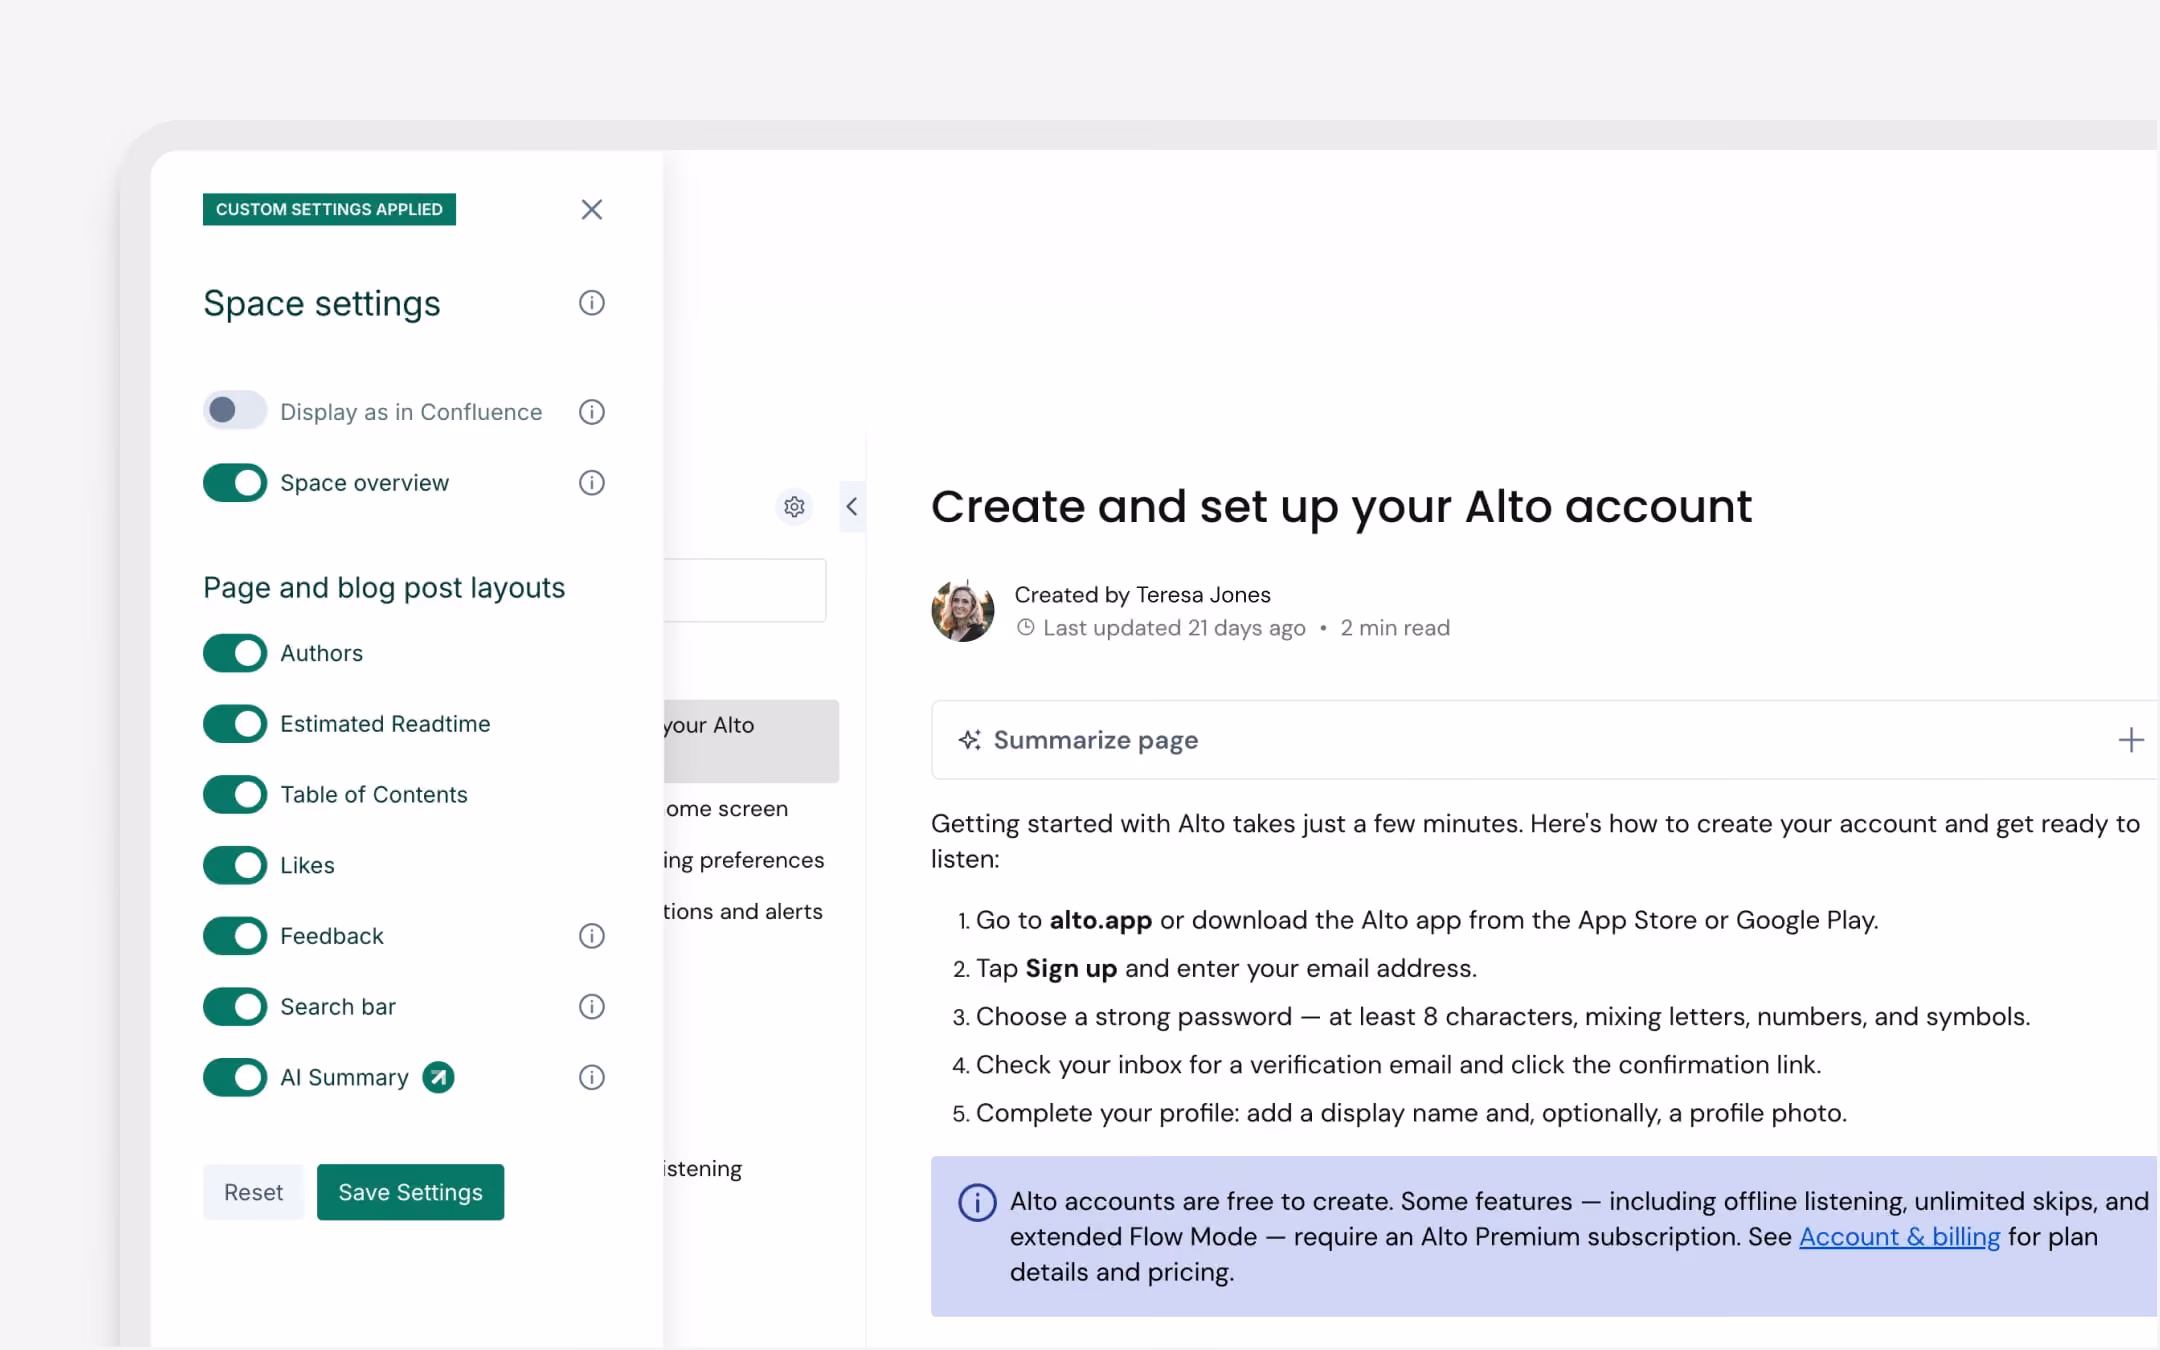Click the info icon in the blue notice
Screen dimensions: 2160x1350
click(977, 1202)
